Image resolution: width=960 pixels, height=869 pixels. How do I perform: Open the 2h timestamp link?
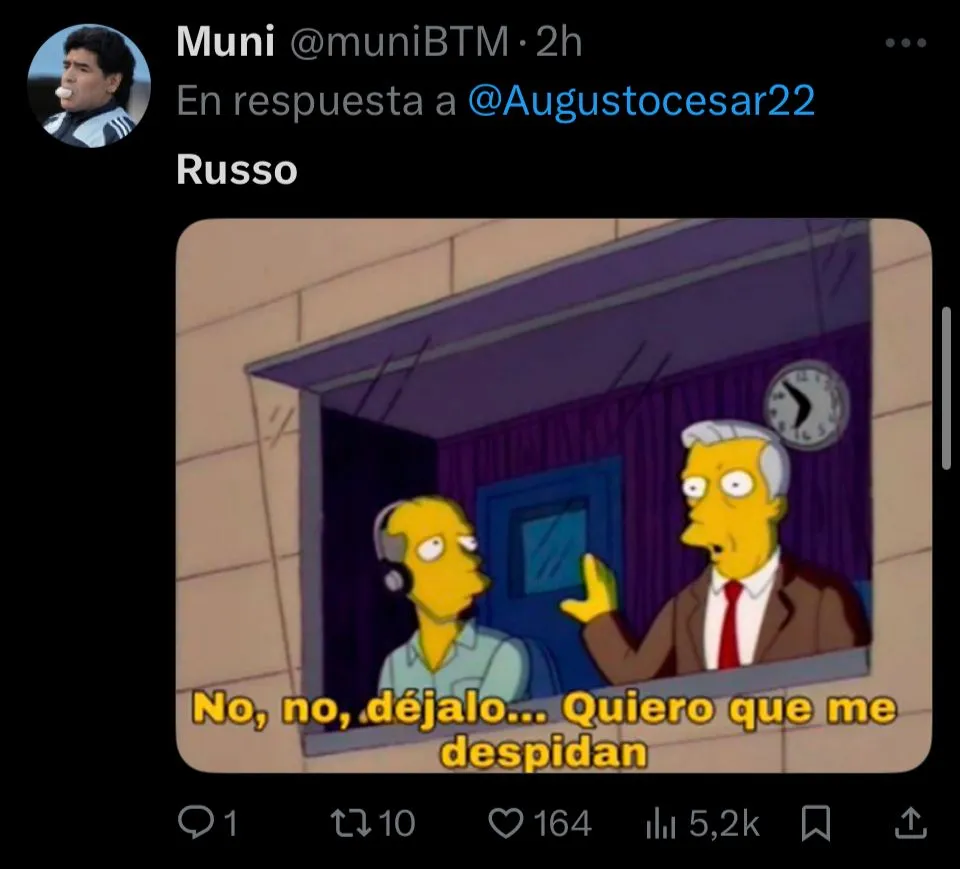pos(558,42)
